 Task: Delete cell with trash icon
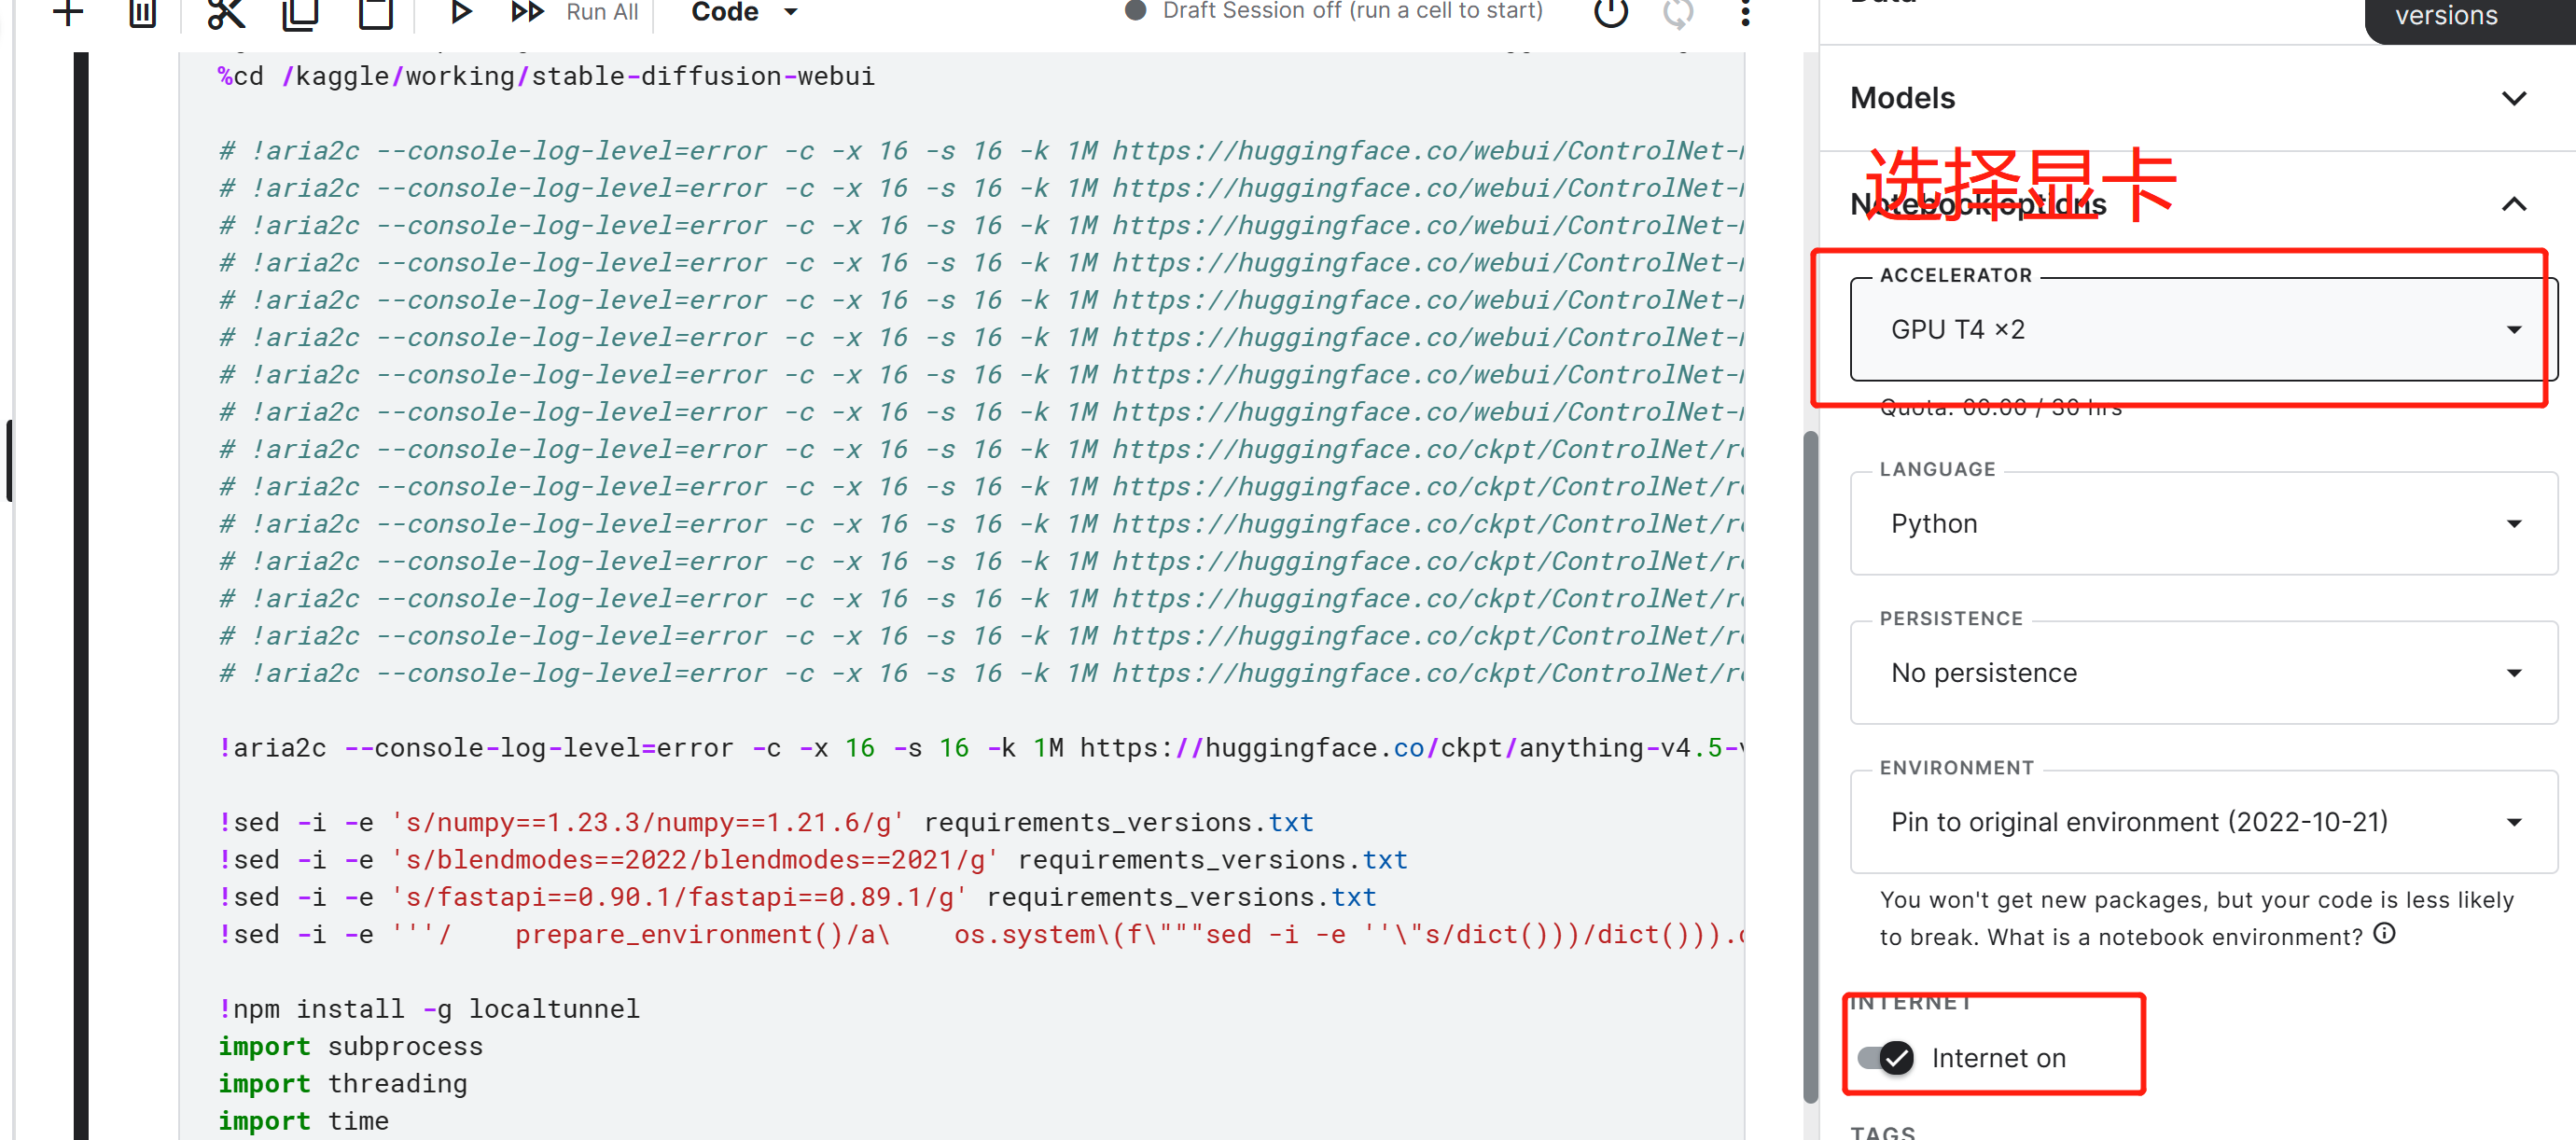(x=143, y=12)
